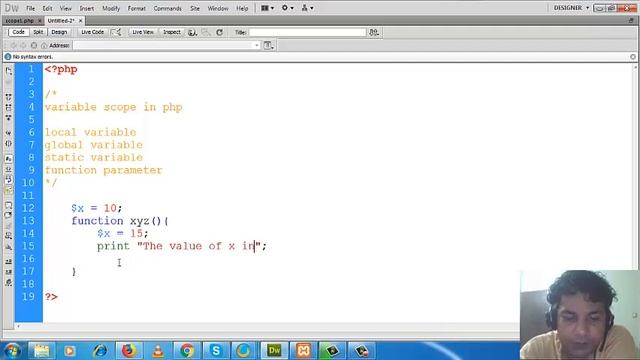
Task: Open the Live View options dropdown after Address
Action: click(x=268, y=45)
